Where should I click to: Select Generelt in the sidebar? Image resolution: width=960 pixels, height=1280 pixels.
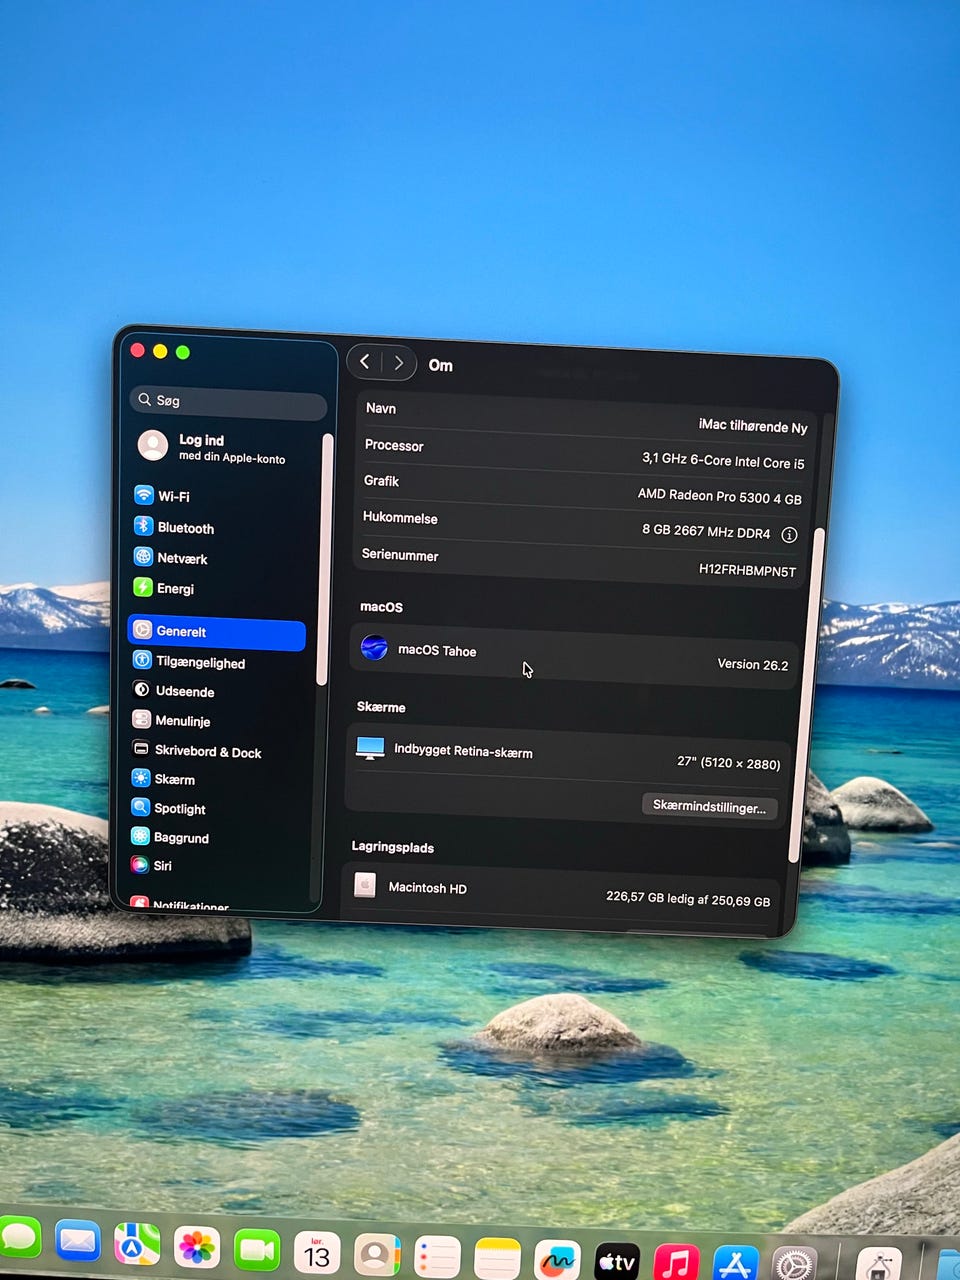[x=217, y=632]
